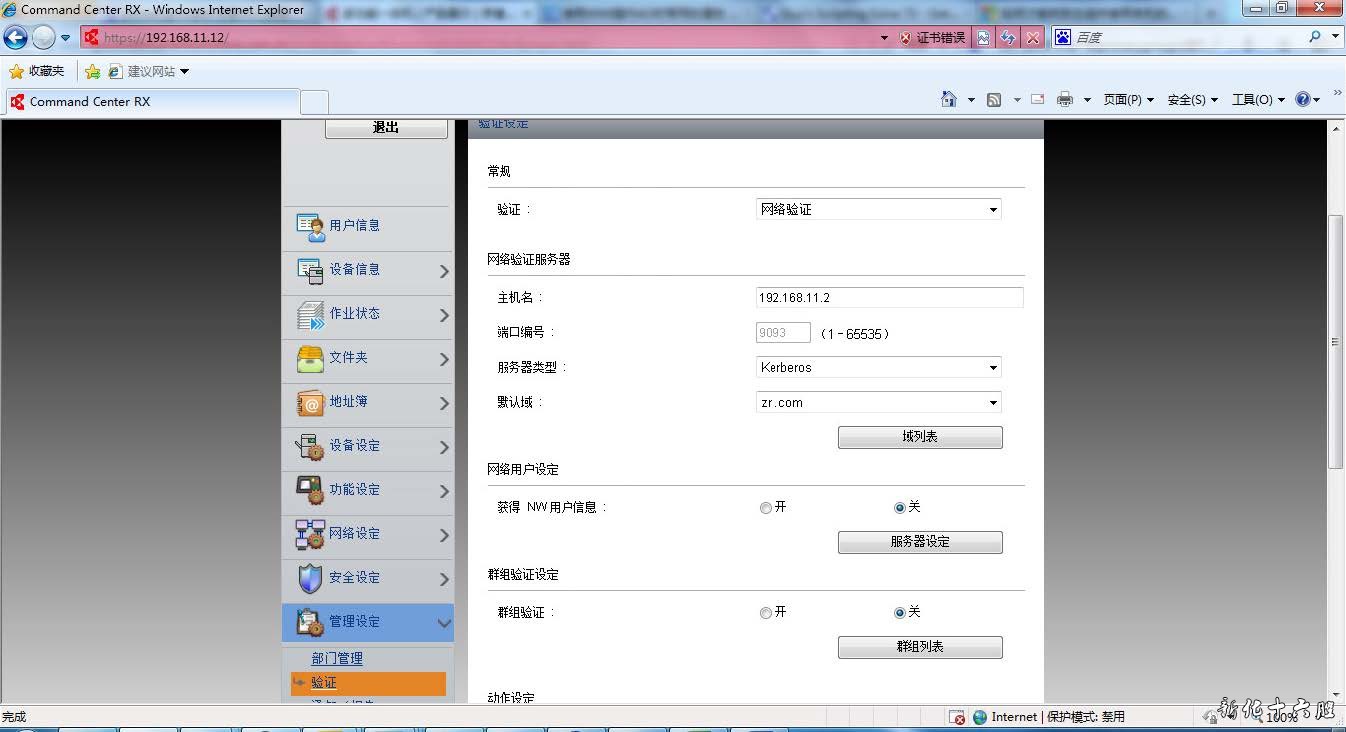Click the blue refresh arrows icon

coord(1008,38)
